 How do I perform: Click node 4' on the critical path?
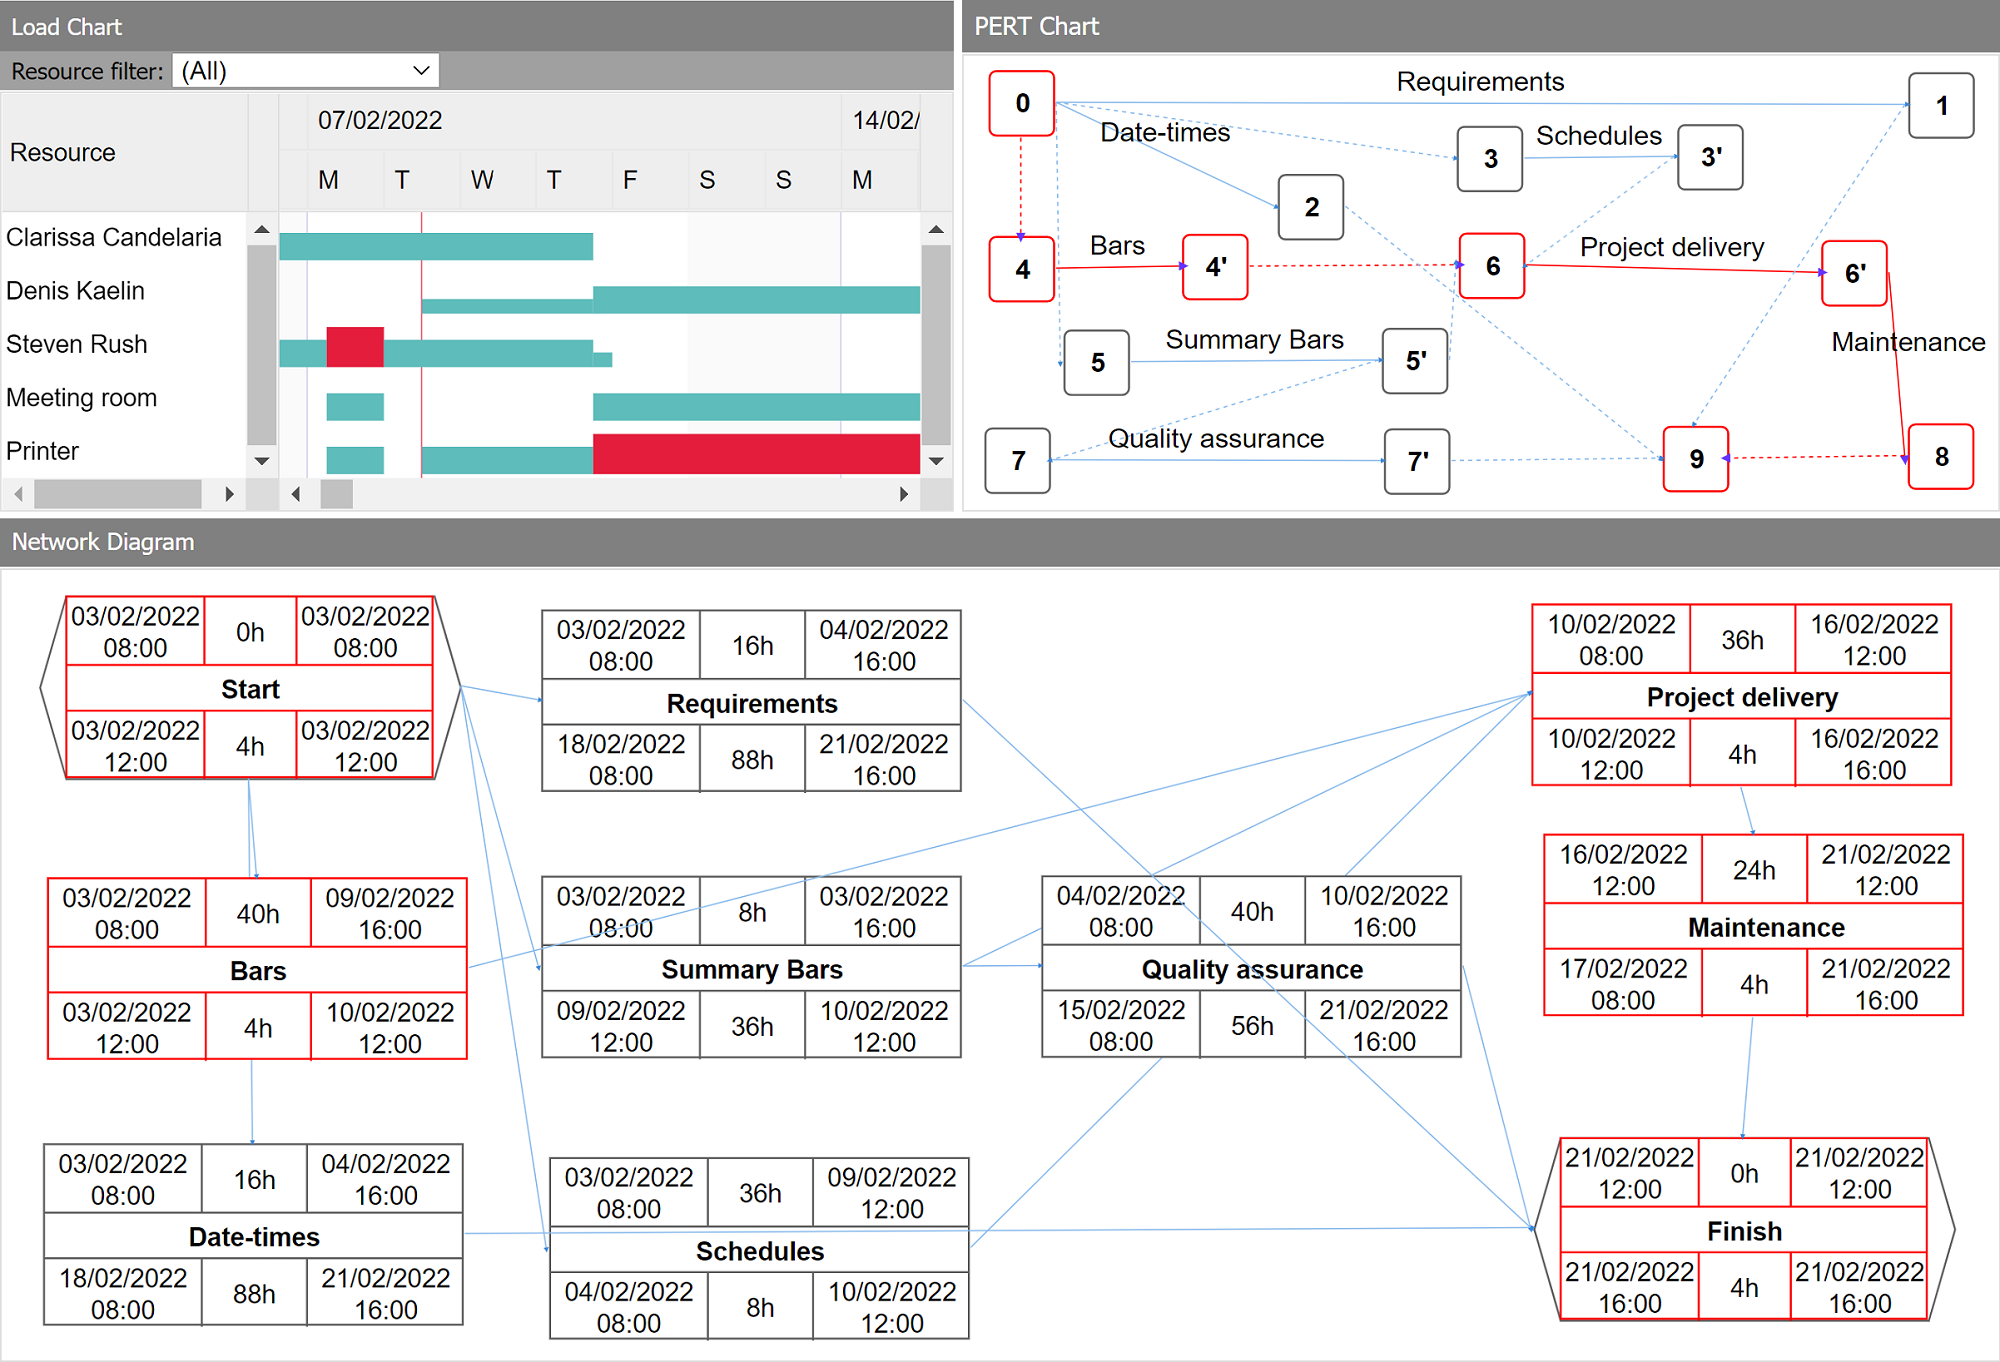point(1214,268)
